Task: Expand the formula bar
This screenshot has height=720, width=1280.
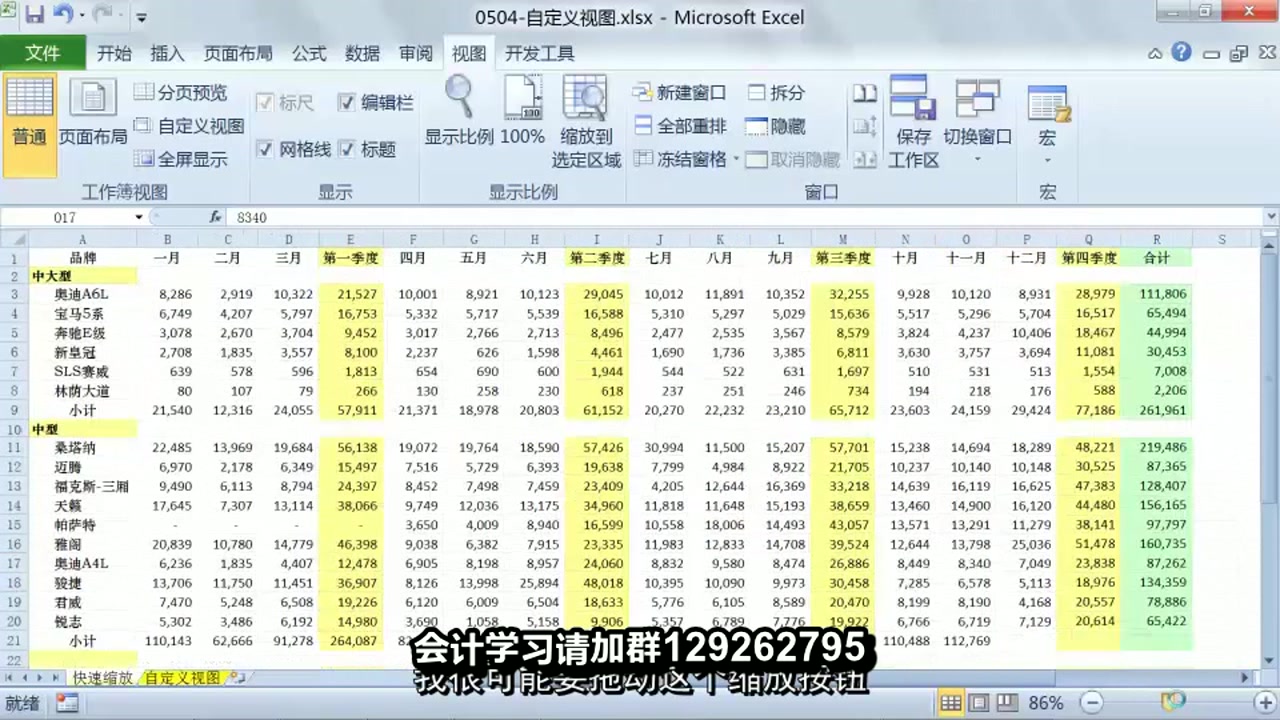Action: coord(1271,217)
